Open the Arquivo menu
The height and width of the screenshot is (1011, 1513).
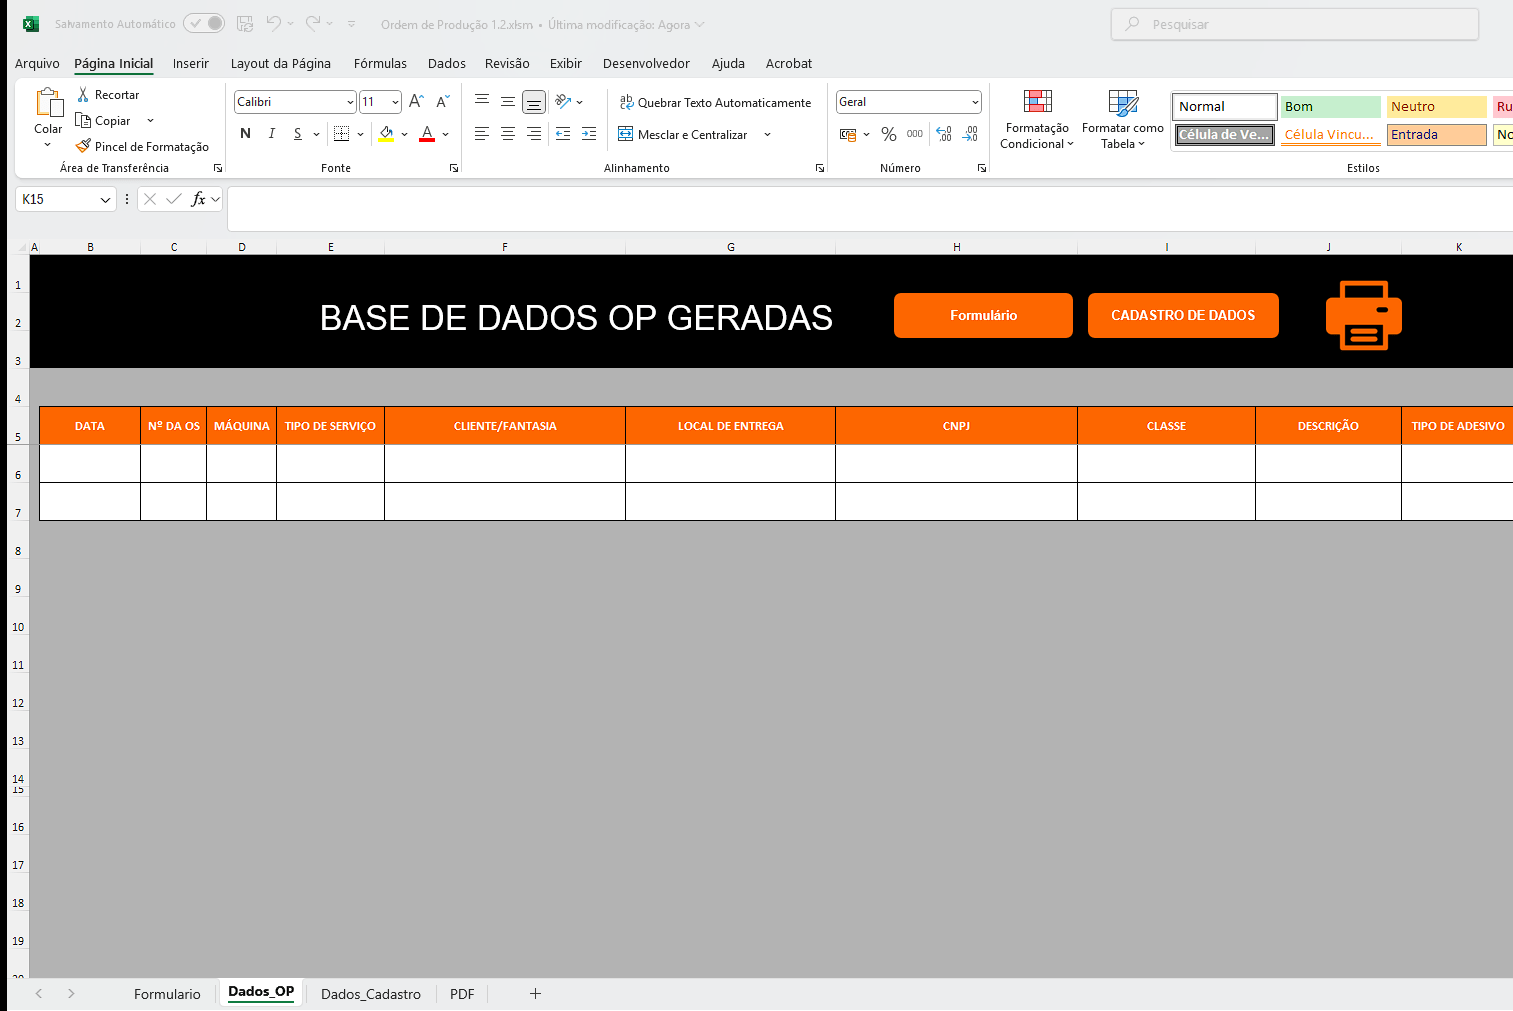click(x=37, y=63)
